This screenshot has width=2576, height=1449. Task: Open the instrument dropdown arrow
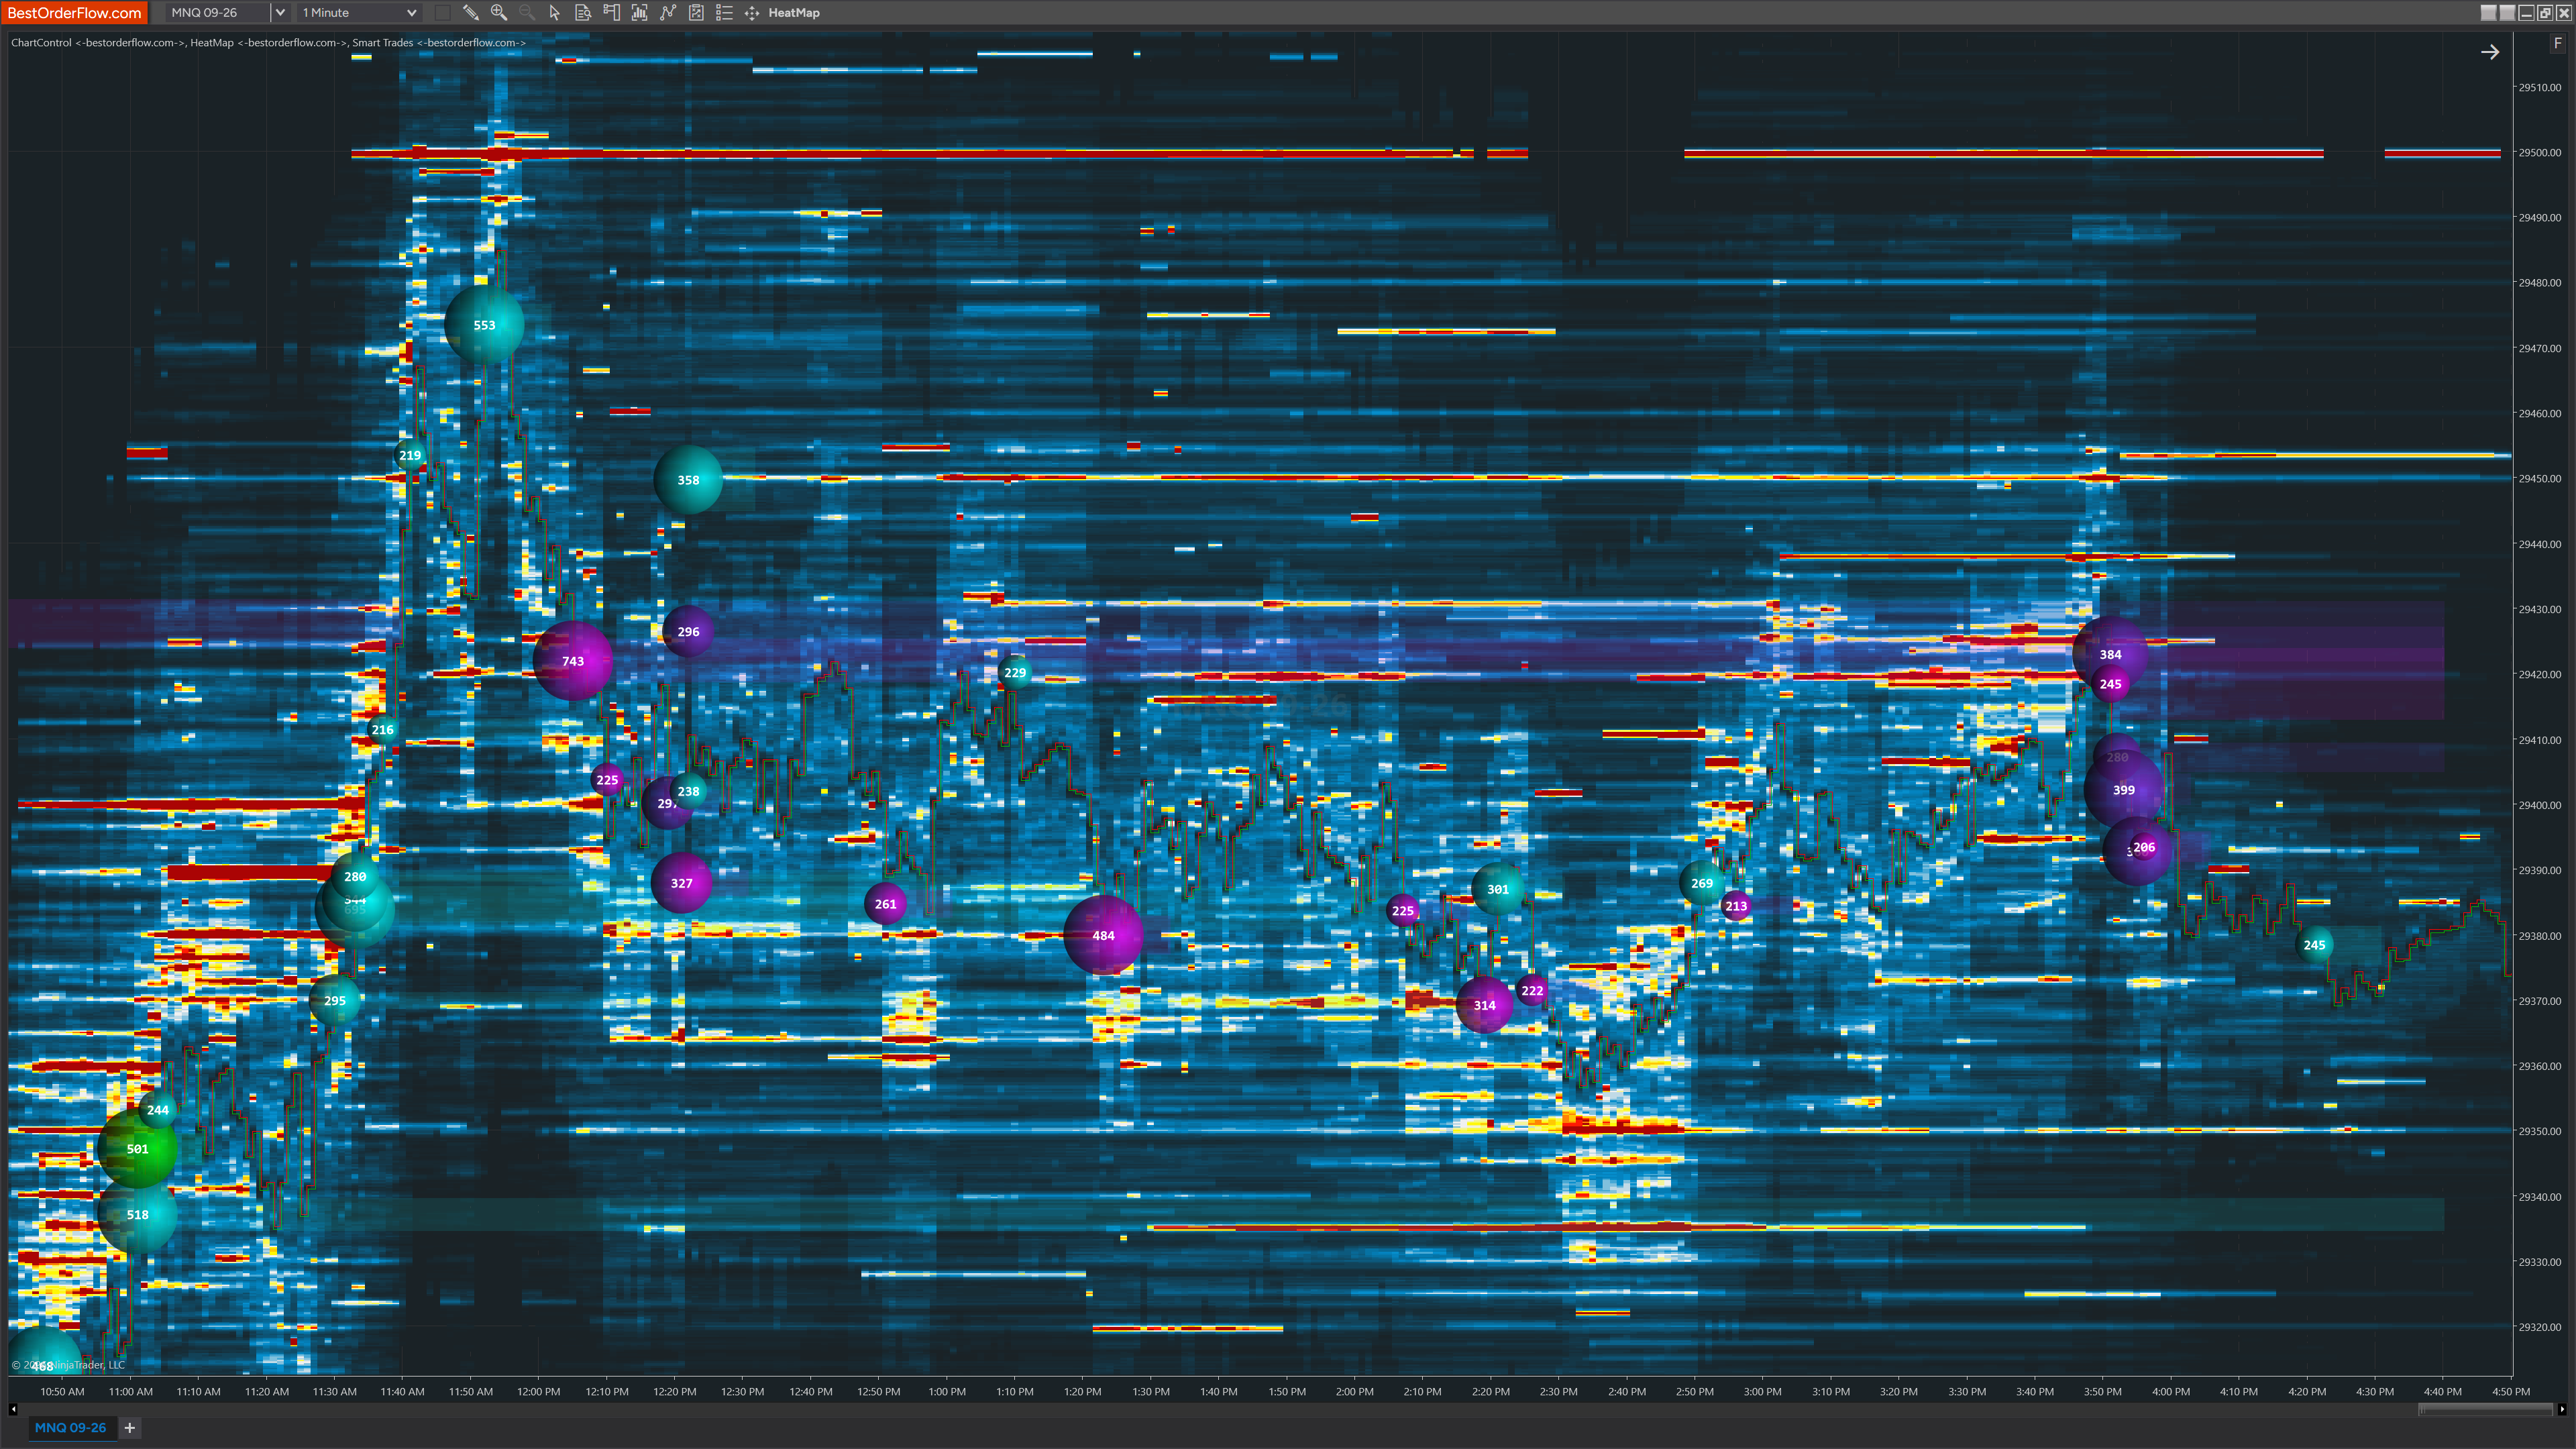pyautogui.click(x=280, y=13)
